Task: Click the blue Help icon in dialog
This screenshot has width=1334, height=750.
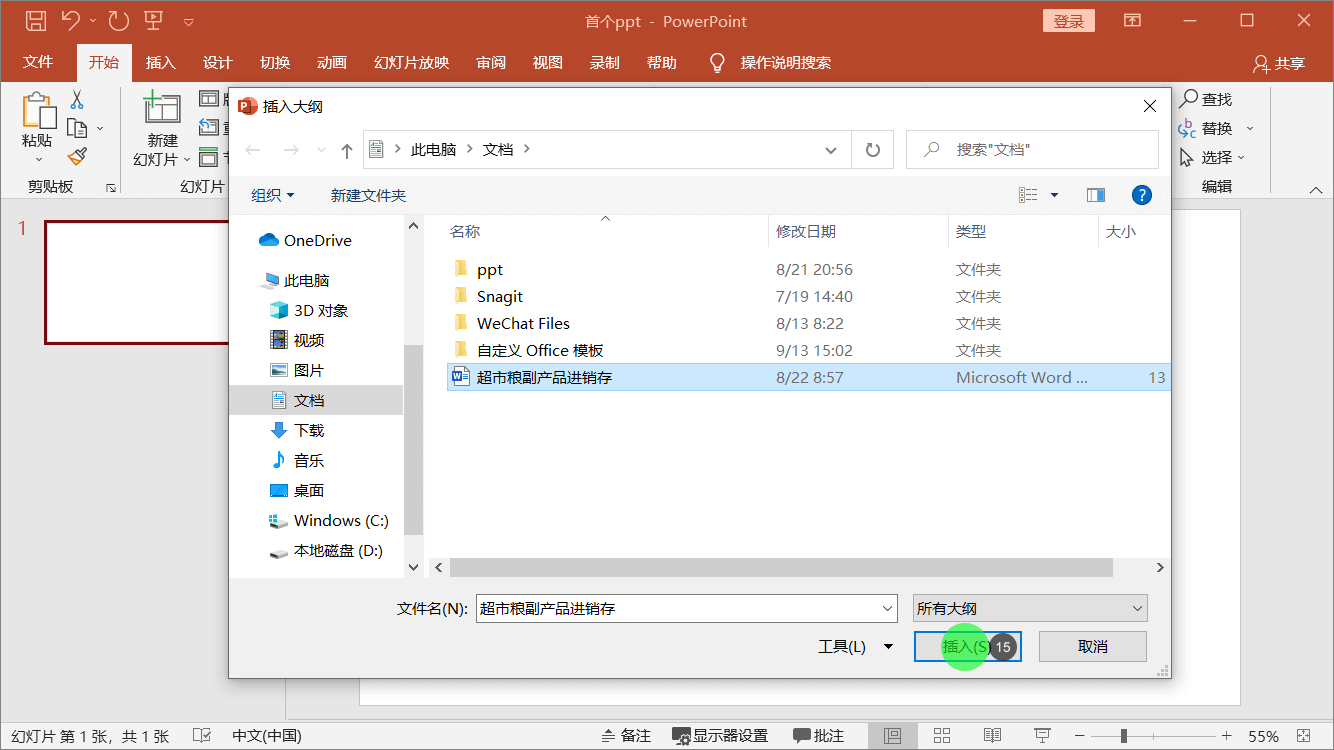Action: pos(1141,195)
